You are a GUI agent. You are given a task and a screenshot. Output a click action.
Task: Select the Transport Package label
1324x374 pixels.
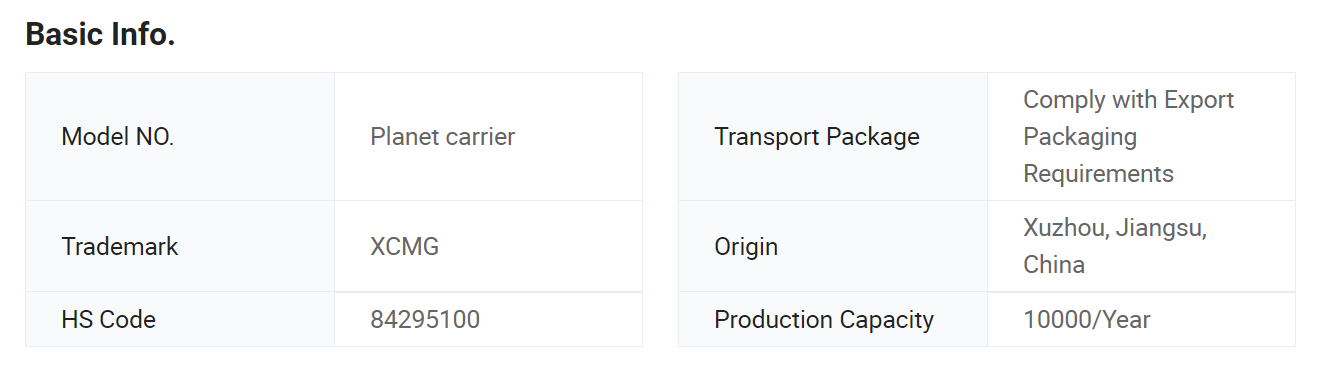(x=817, y=137)
